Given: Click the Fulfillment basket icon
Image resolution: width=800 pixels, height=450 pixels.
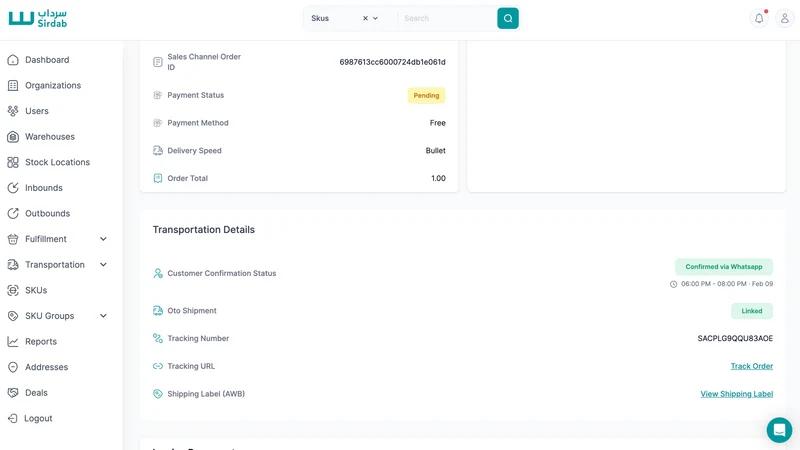Looking at the screenshot, I should [x=13, y=239].
